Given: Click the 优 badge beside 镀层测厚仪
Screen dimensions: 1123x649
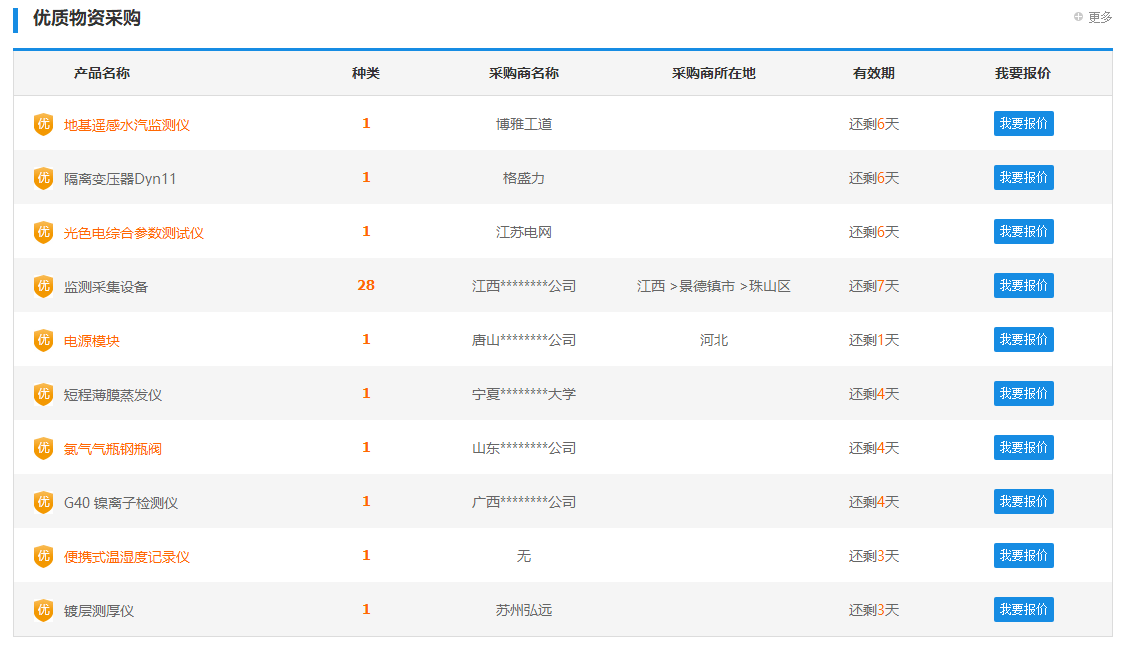Looking at the screenshot, I should 43,610.
